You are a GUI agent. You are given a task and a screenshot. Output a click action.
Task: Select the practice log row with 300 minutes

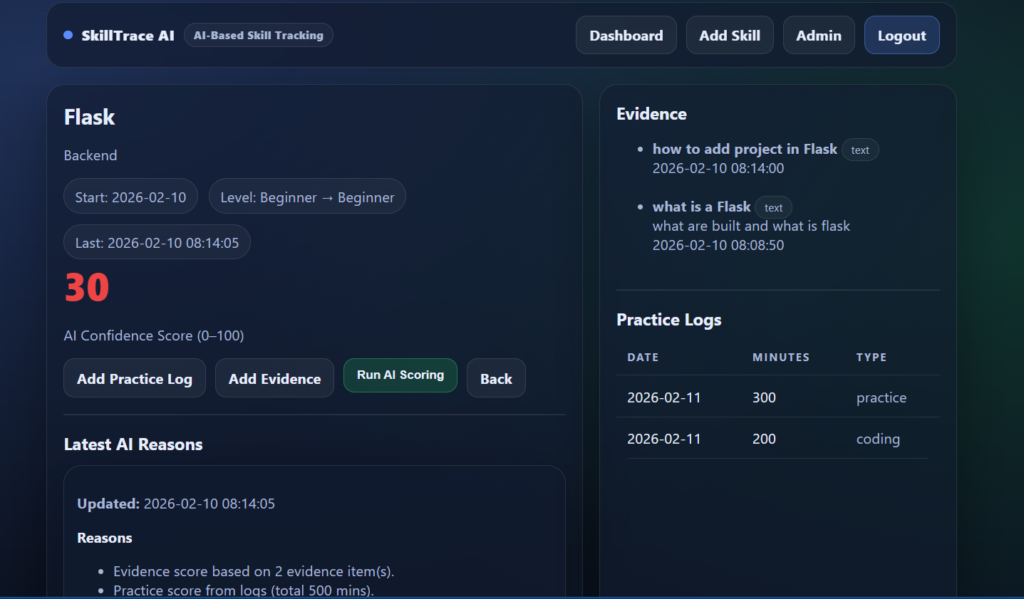tap(780, 397)
